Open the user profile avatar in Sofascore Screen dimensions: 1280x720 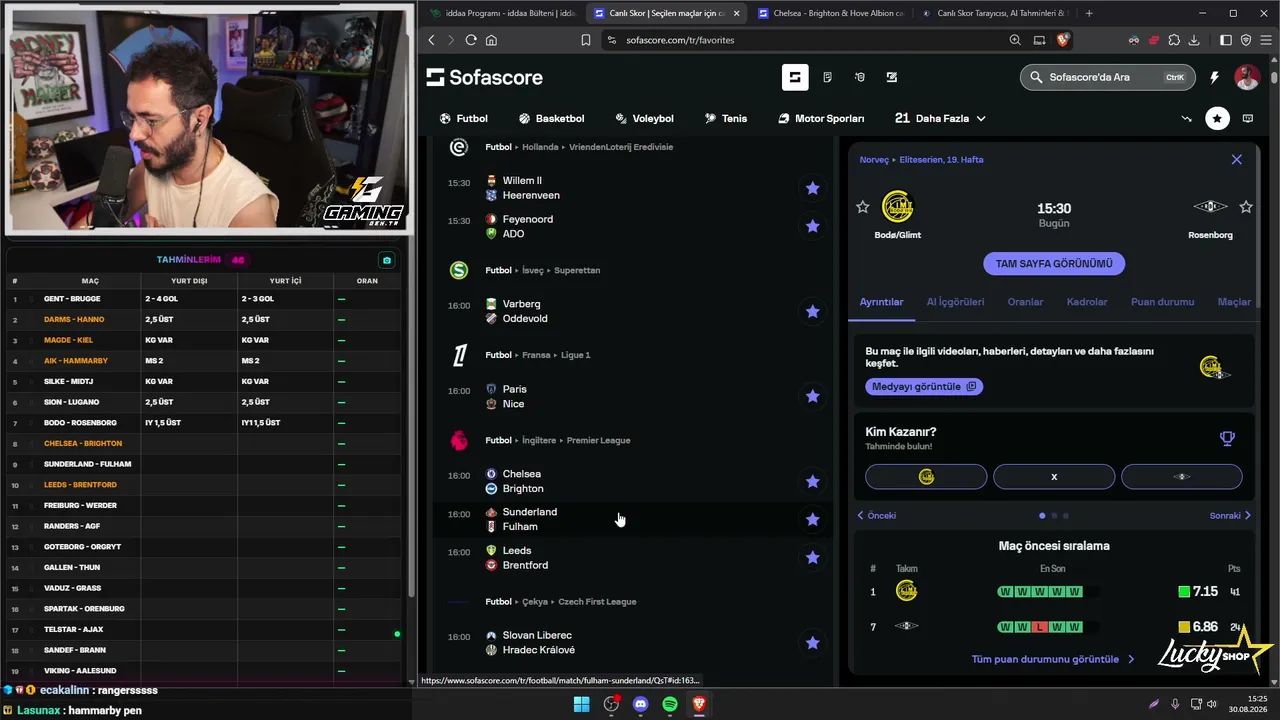[1247, 77]
